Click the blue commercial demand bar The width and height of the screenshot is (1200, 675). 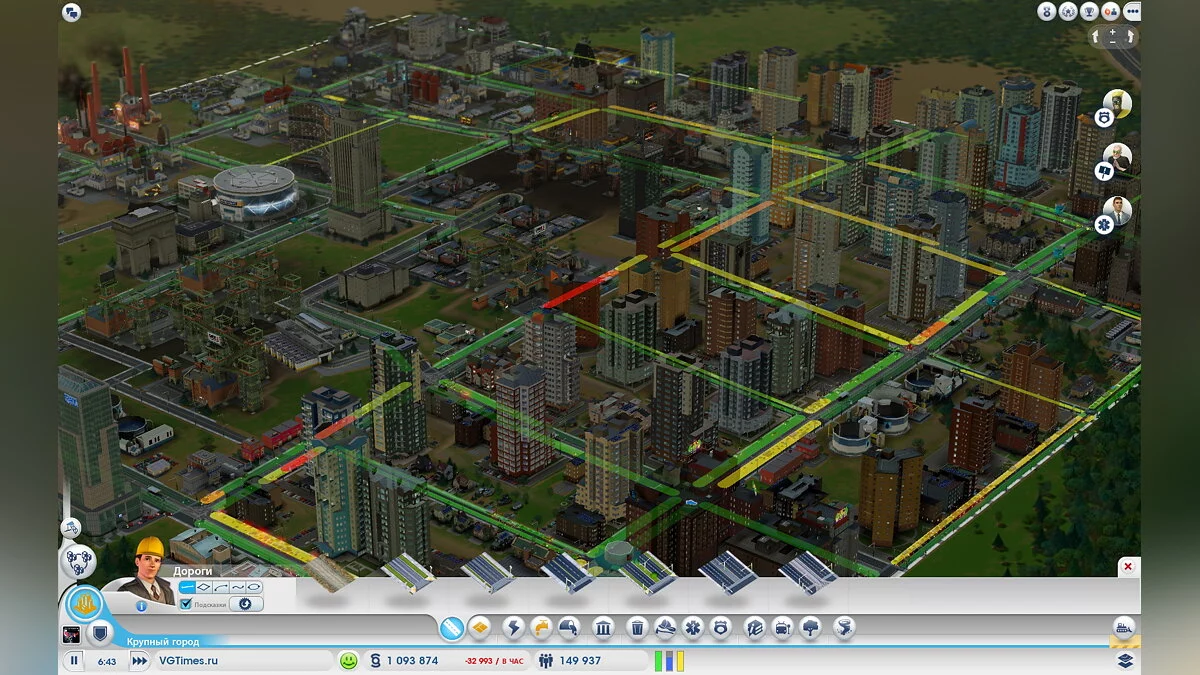point(670,661)
